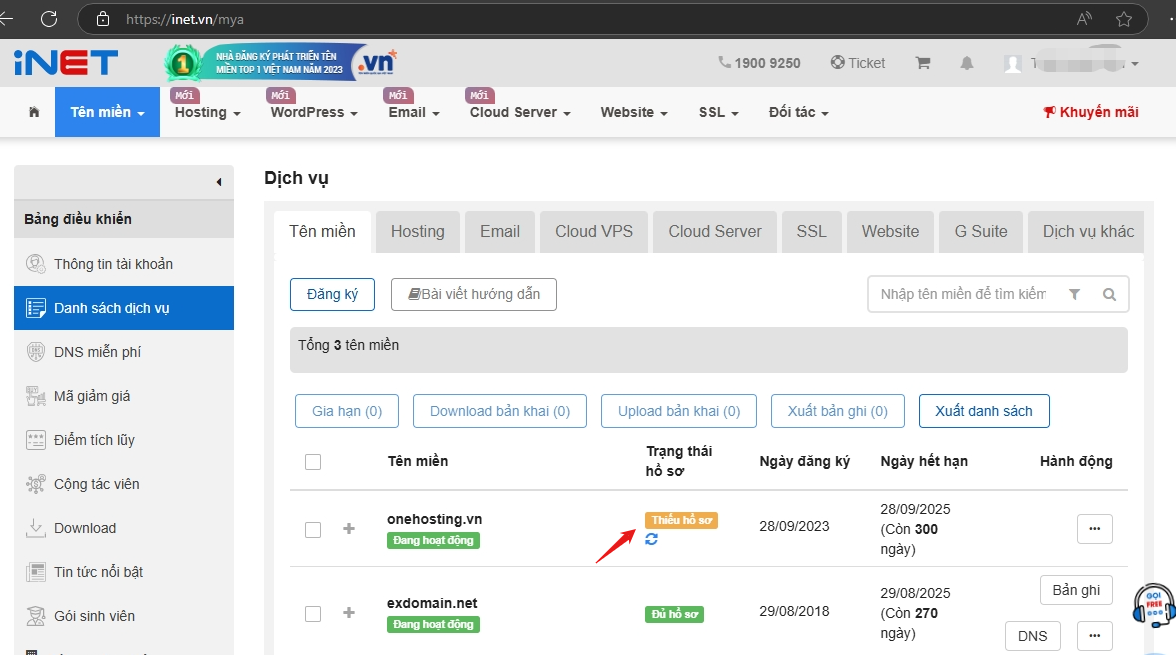Image resolution: width=1176 pixels, height=655 pixels.
Task: Click the Mã giảm giá sidebar icon
Action: tap(34, 395)
